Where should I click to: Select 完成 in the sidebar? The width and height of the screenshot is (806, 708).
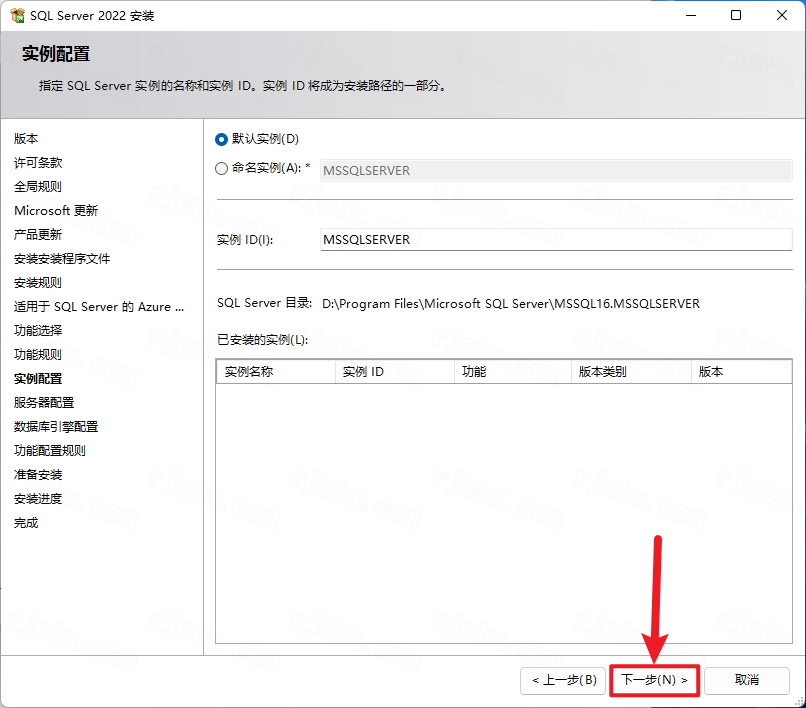click(x=26, y=522)
